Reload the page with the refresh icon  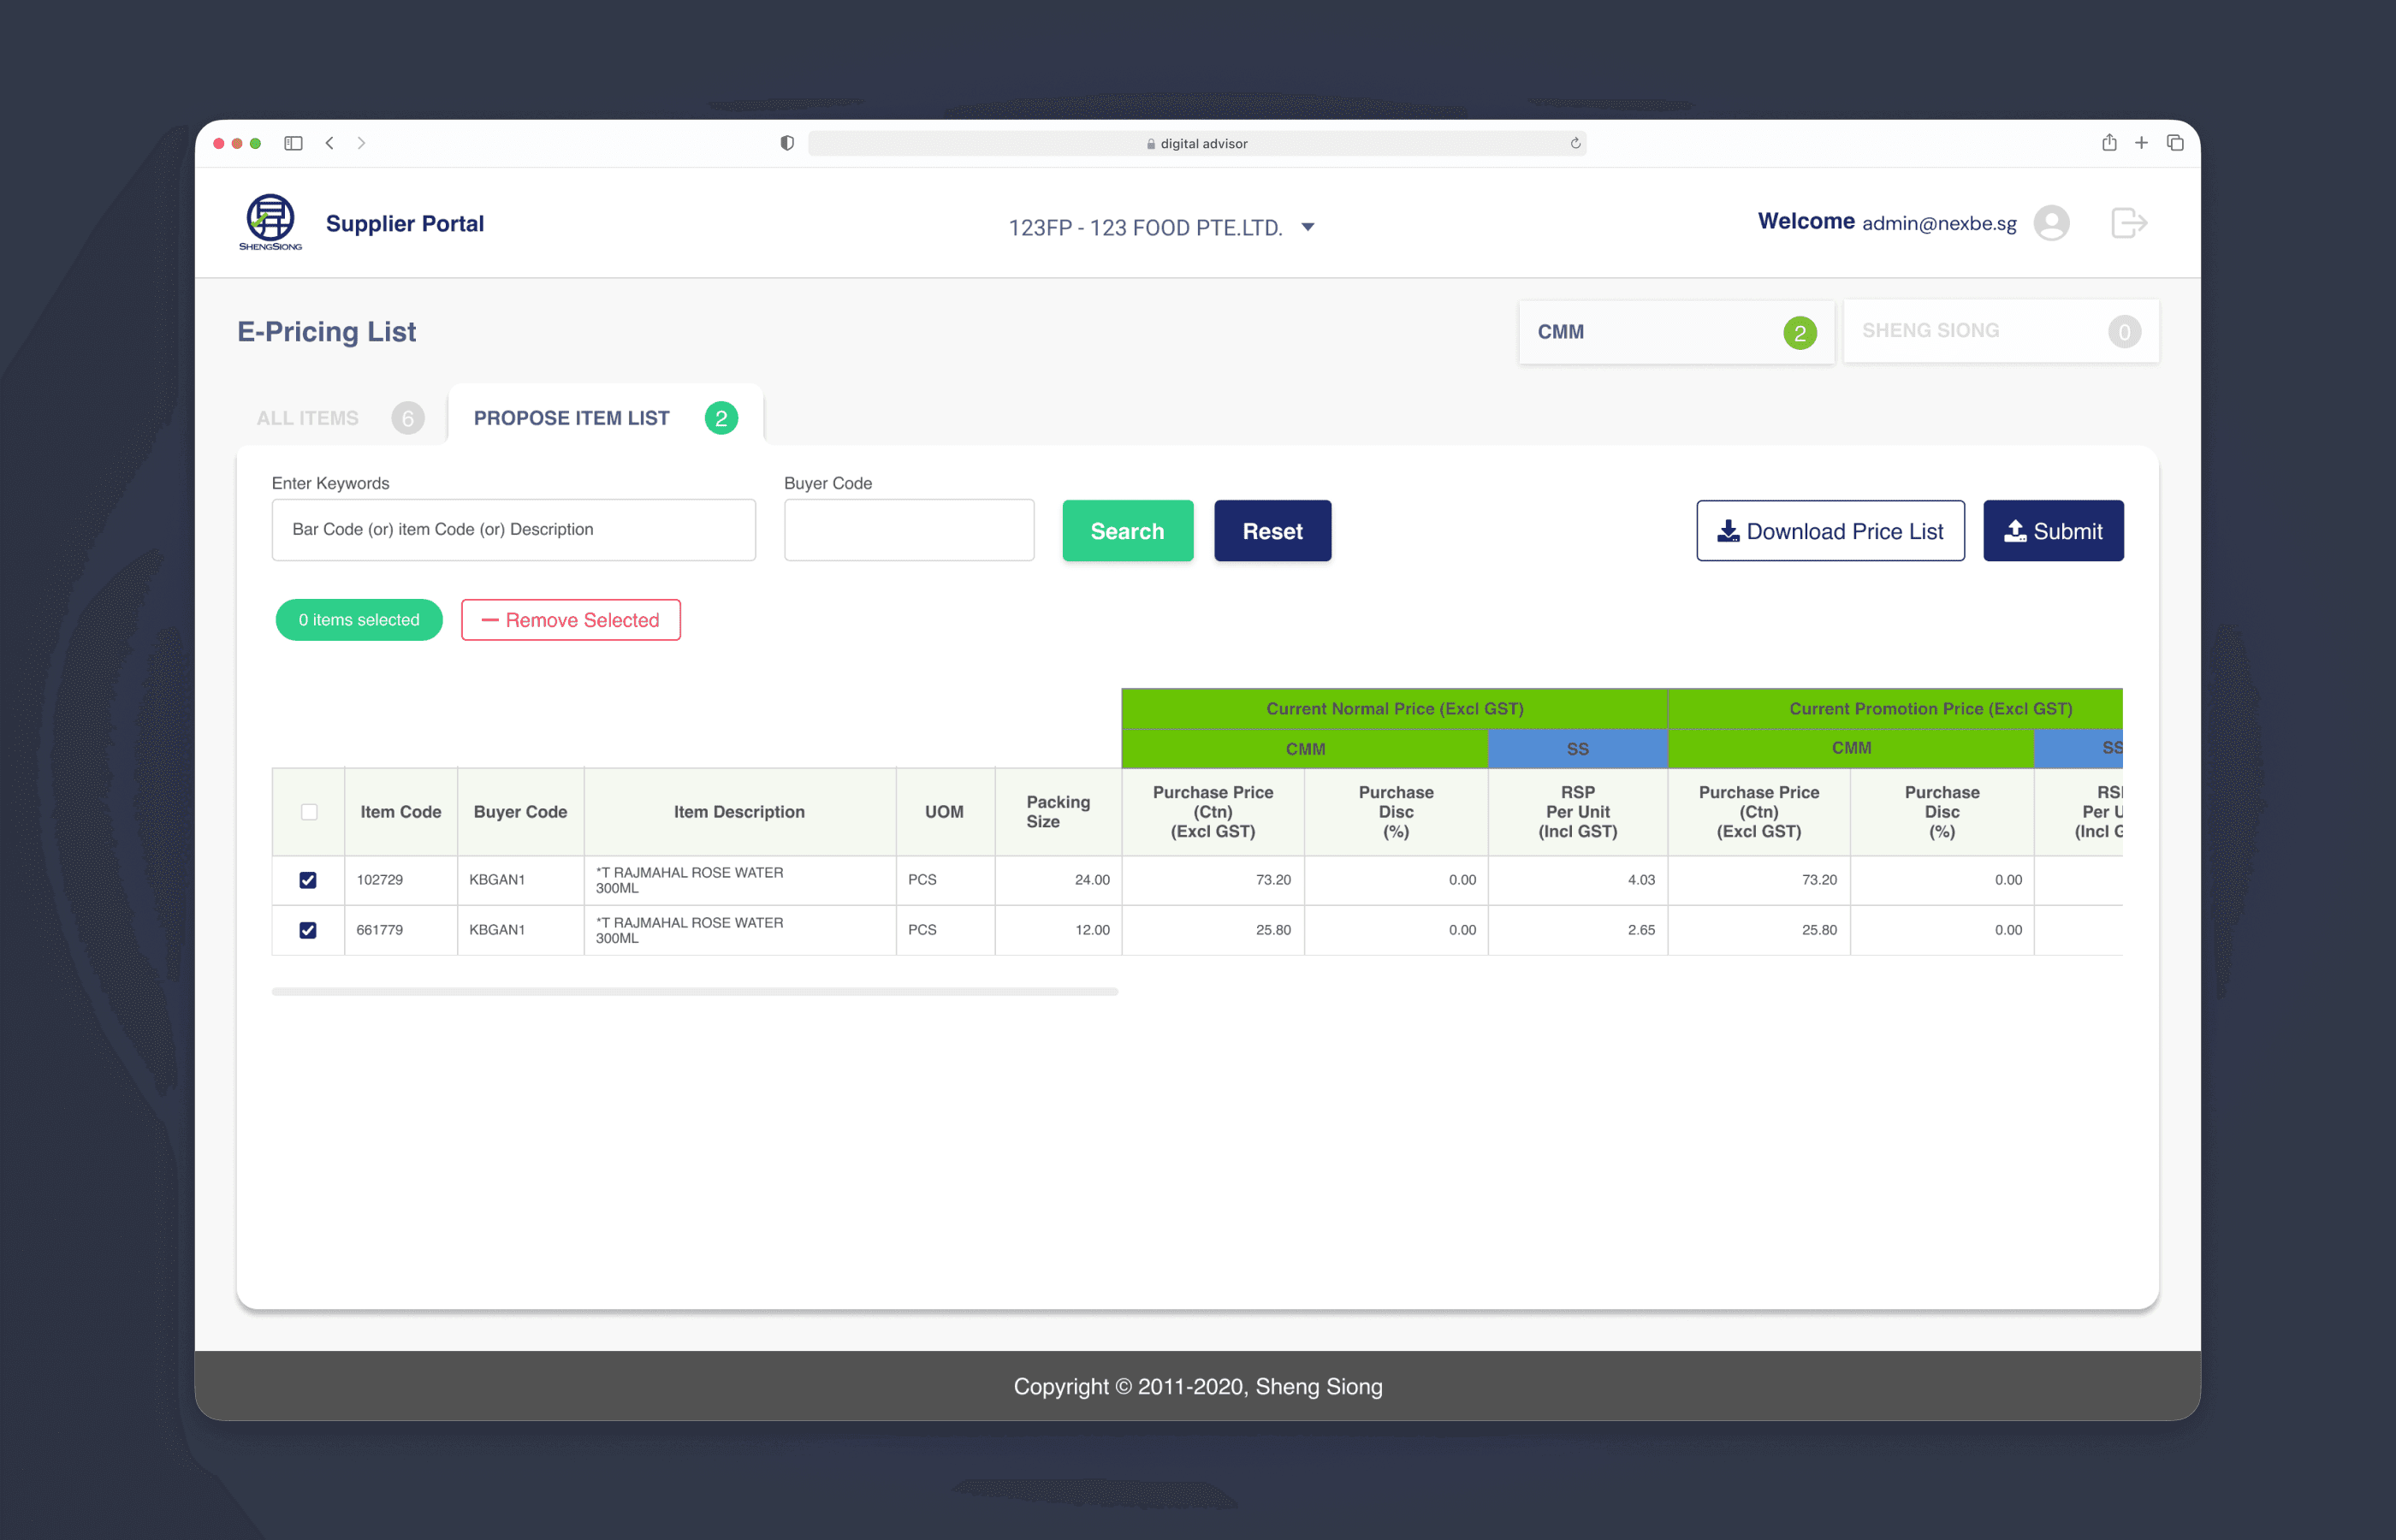(x=1575, y=143)
